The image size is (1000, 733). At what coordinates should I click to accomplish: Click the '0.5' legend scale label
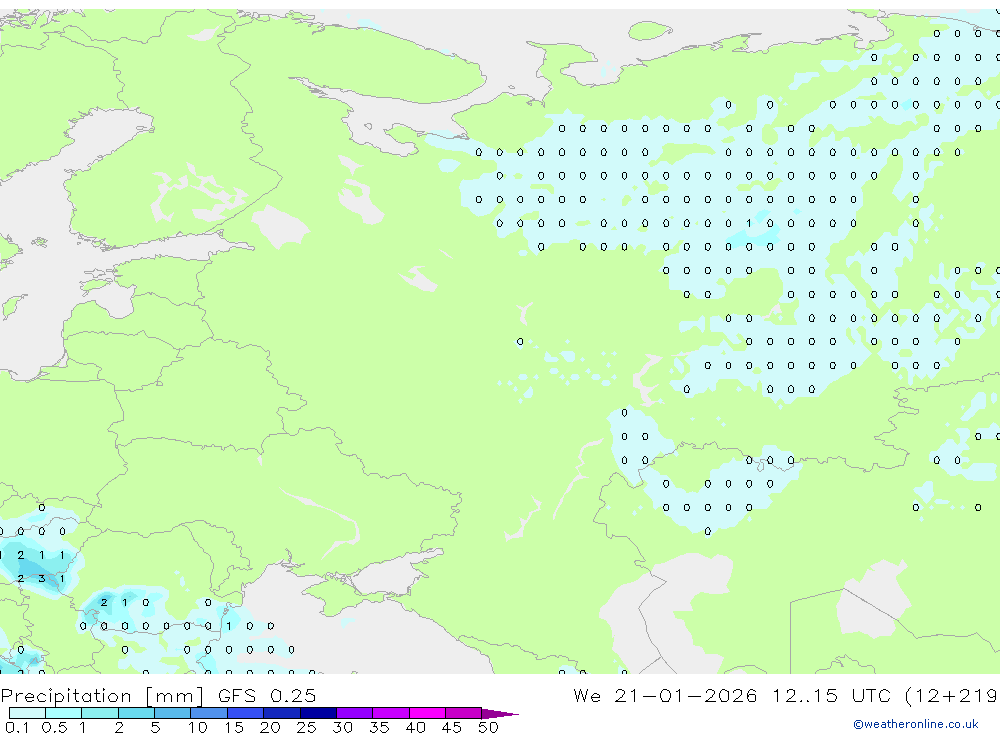click(54, 727)
